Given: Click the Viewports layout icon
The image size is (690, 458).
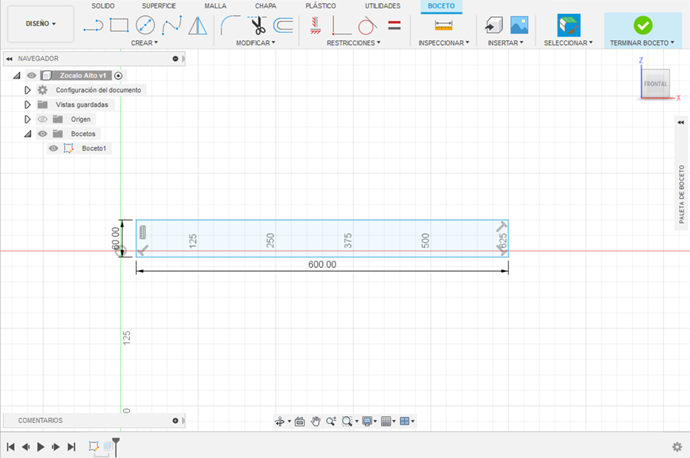Looking at the screenshot, I should click(x=404, y=421).
